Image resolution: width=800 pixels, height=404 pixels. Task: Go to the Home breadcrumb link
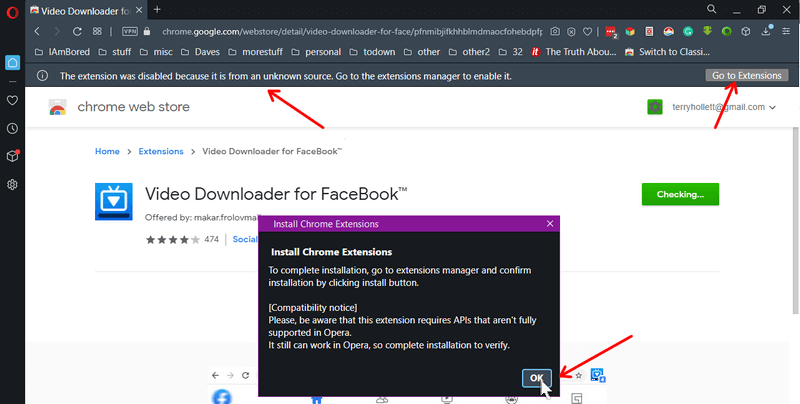pyautogui.click(x=107, y=152)
